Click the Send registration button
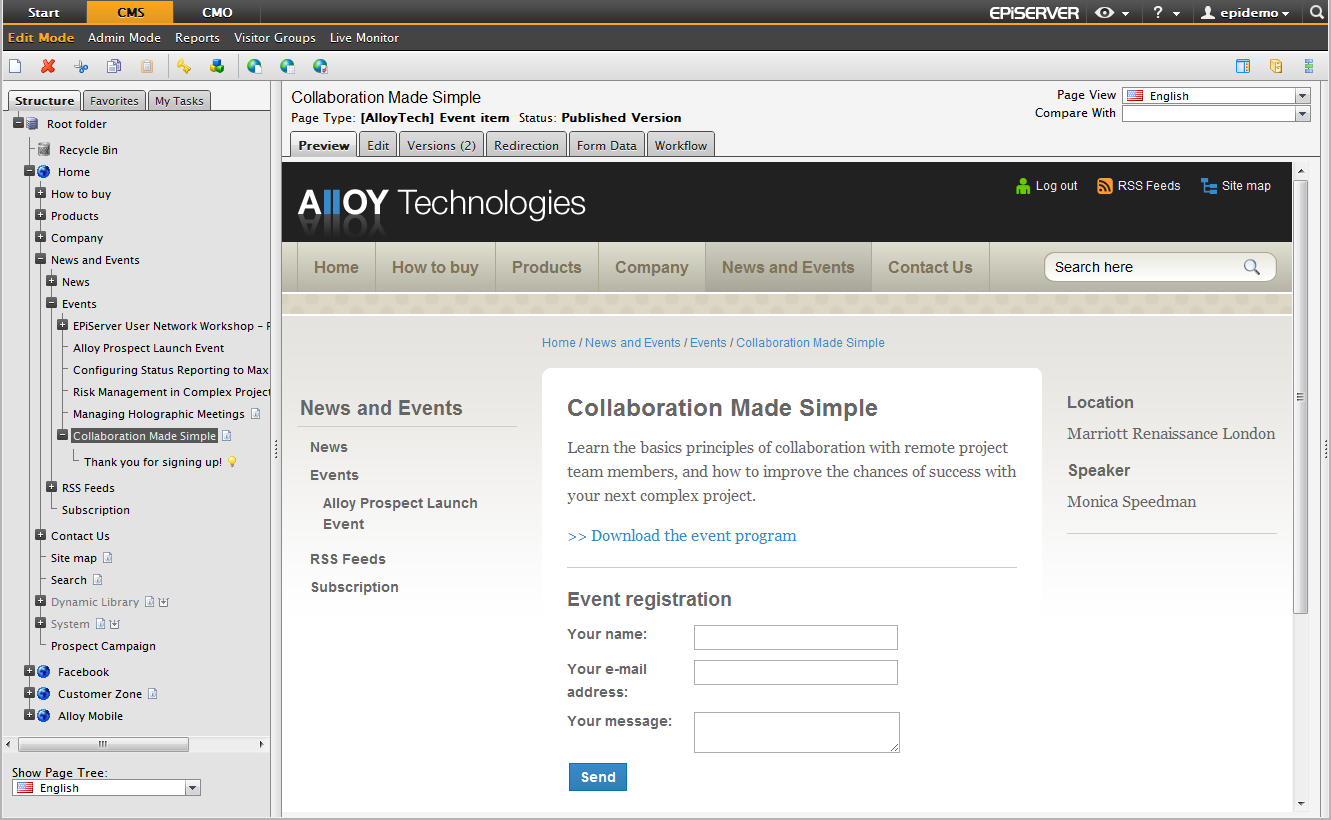This screenshot has width=1331, height=820. click(x=597, y=777)
